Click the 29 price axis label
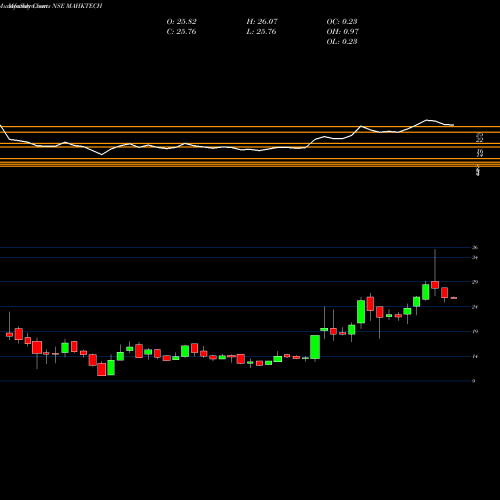 pos(475,282)
